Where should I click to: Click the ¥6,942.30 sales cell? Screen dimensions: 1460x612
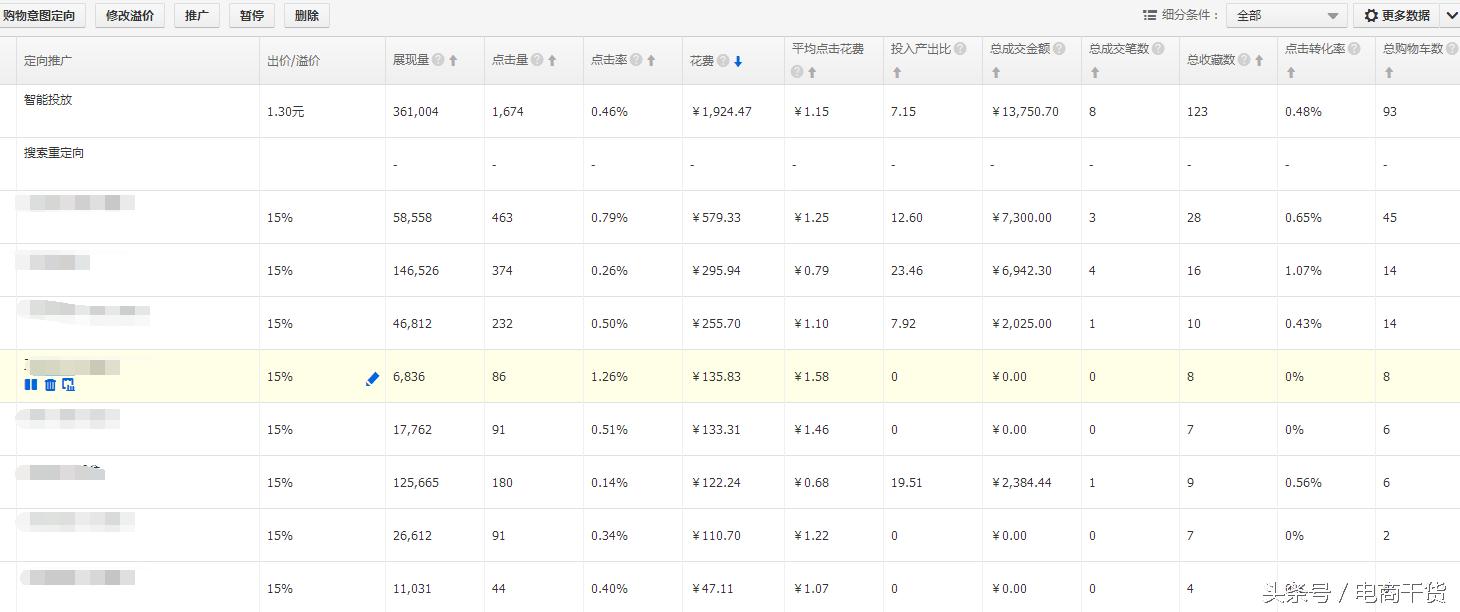1021,271
